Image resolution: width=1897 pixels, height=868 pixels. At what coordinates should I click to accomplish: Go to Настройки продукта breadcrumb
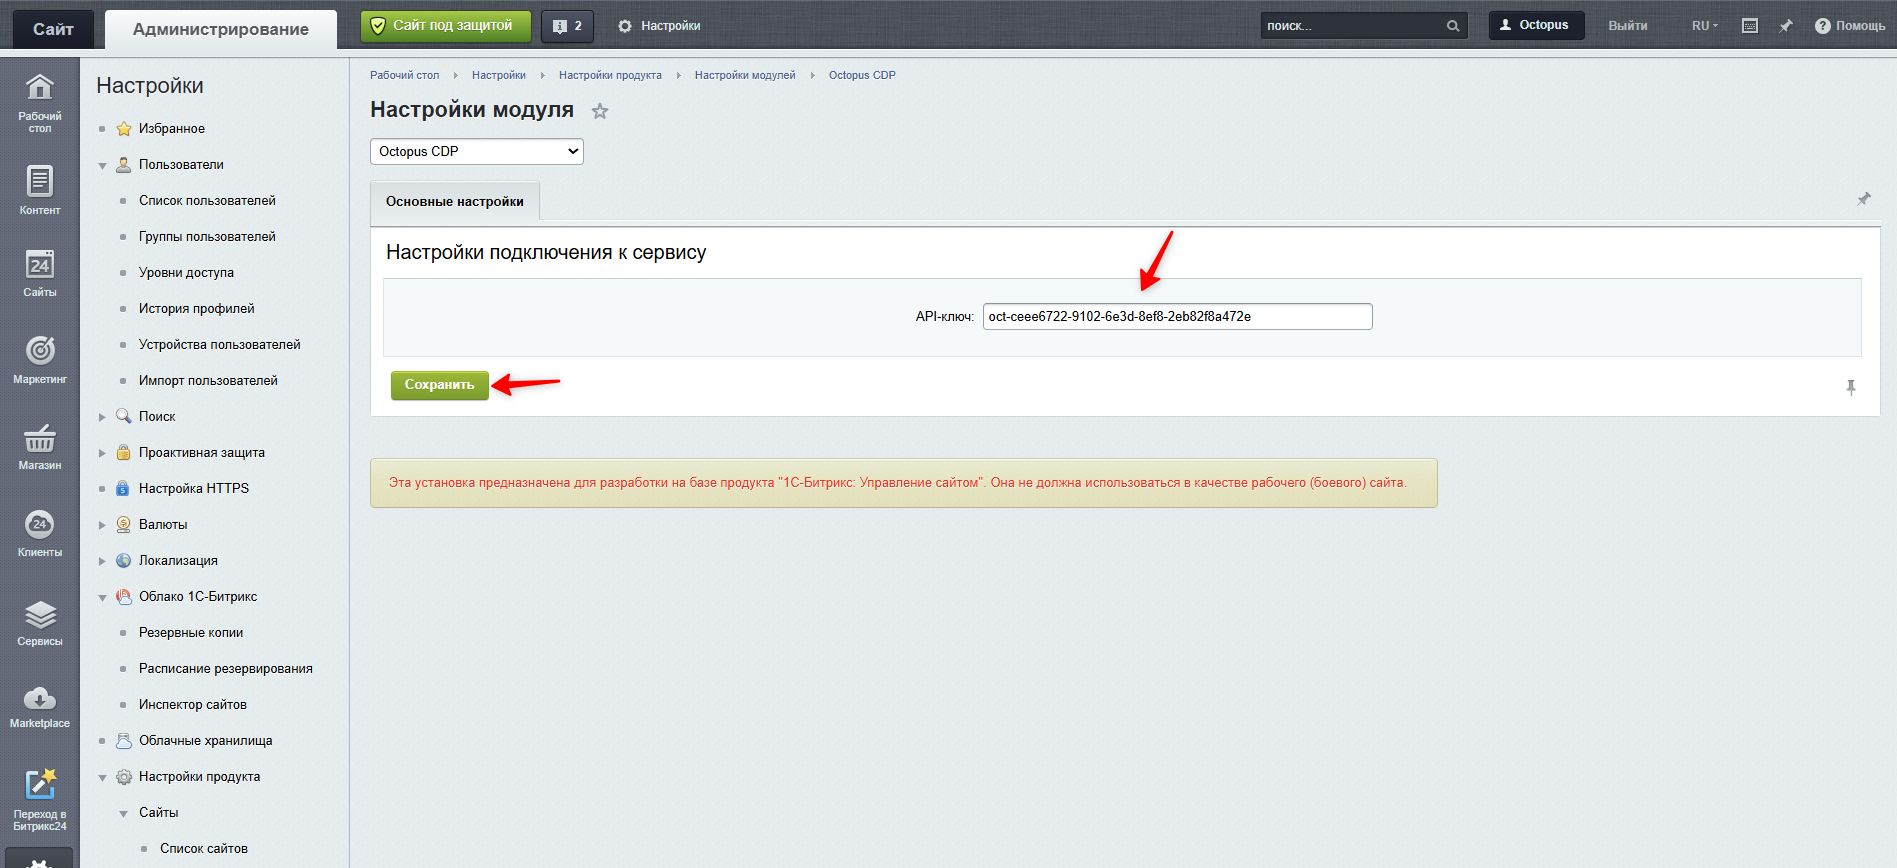tap(610, 75)
